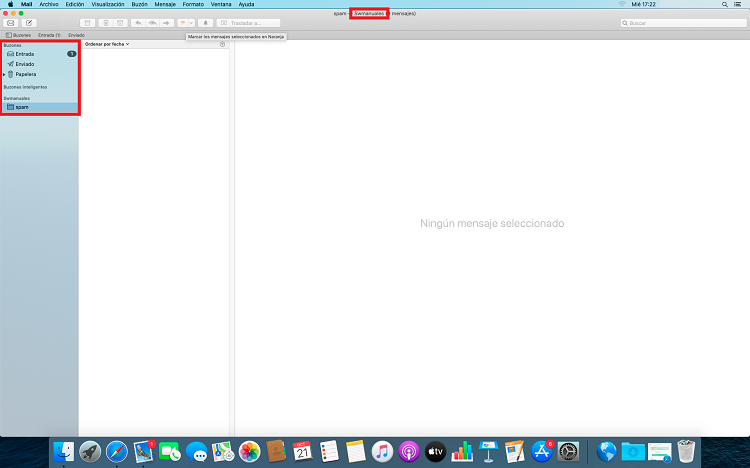Click the Get New Mail envelope icon
The width and height of the screenshot is (750, 468).
11,23
